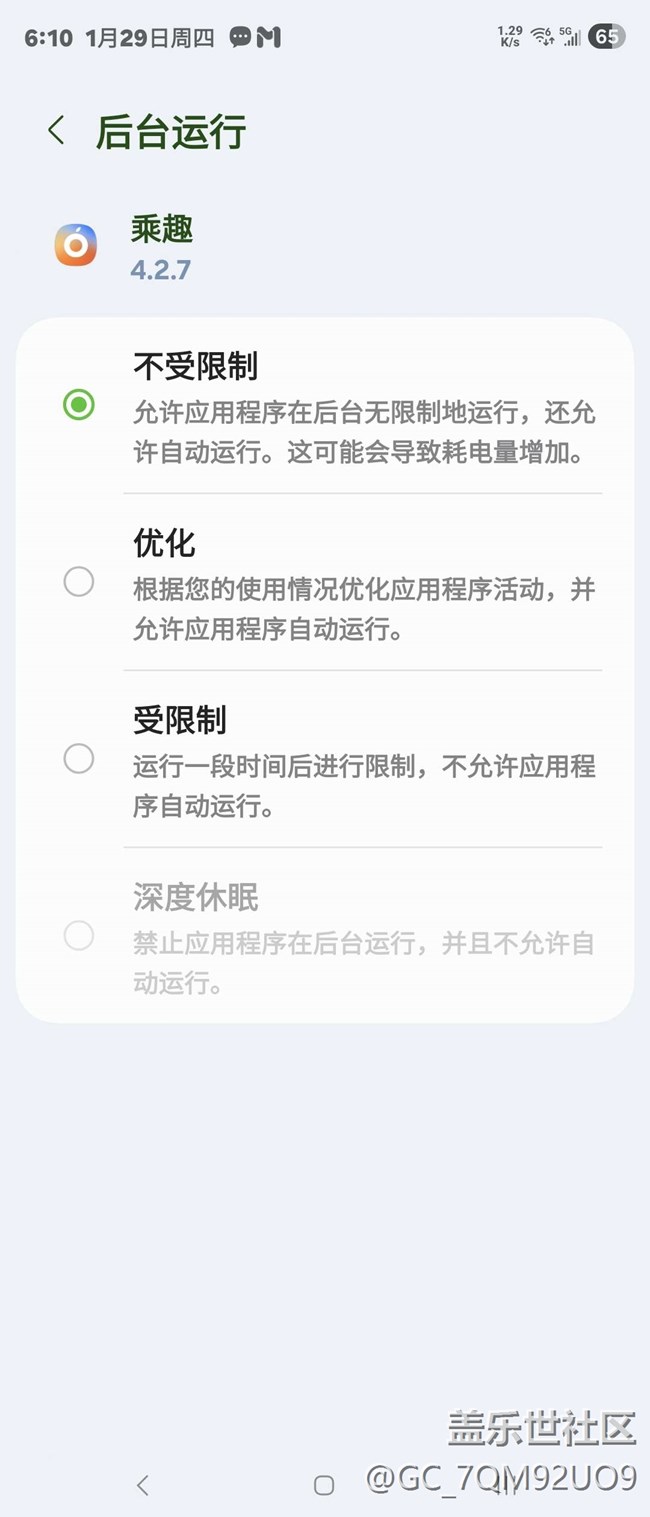This screenshot has width=650, height=1517.
Task: Tap the back arrow beside 后台运行
Action: tap(56, 131)
